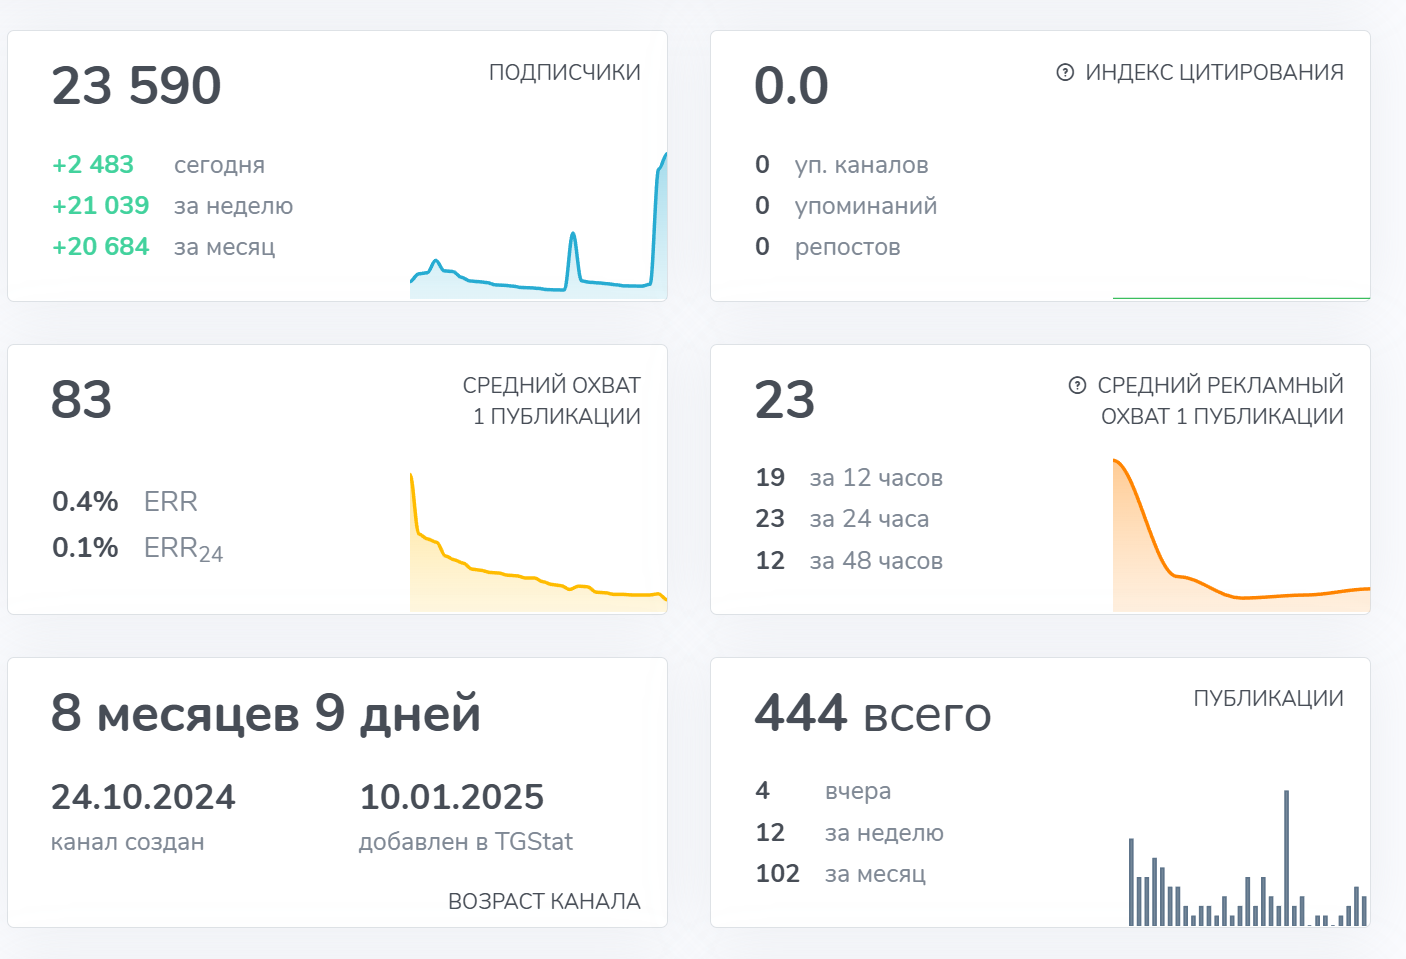Open the ПУБЛИКАЦИИ card heading
Viewport: 1406px width, 959px height.
coord(1268,698)
